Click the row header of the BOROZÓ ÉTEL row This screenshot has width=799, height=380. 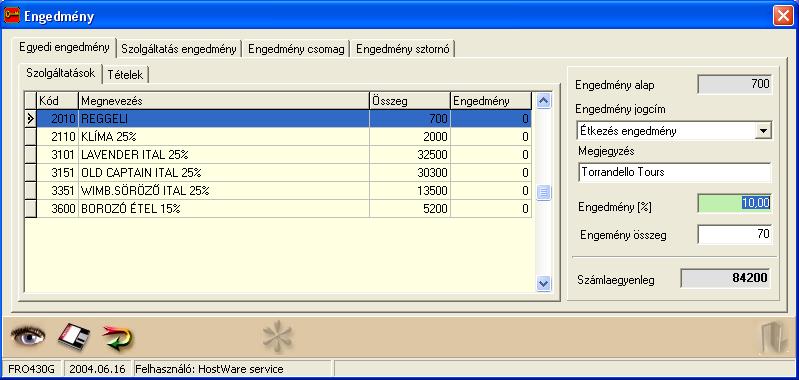coord(31,209)
